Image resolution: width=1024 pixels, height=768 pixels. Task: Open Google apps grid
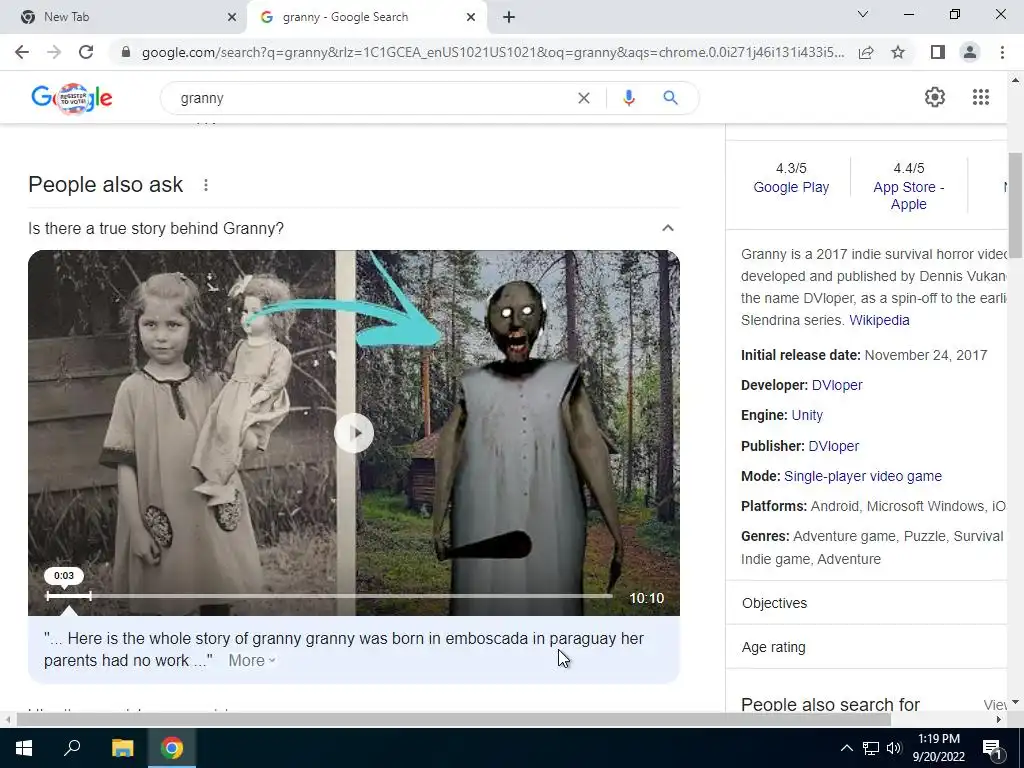(x=980, y=97)
